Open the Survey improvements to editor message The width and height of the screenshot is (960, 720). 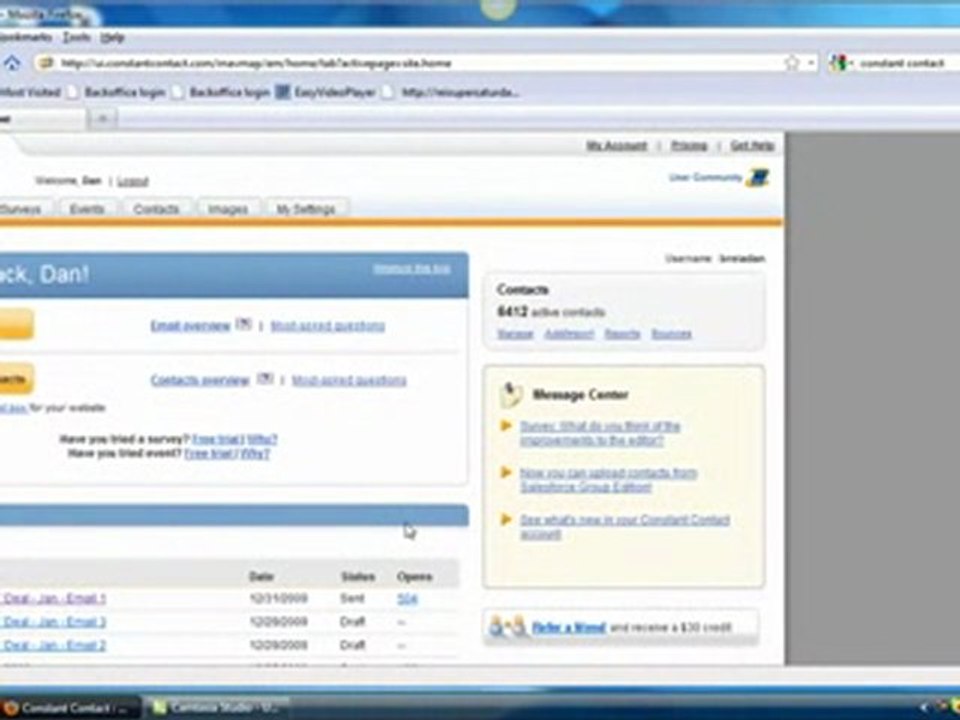point(600,433)
